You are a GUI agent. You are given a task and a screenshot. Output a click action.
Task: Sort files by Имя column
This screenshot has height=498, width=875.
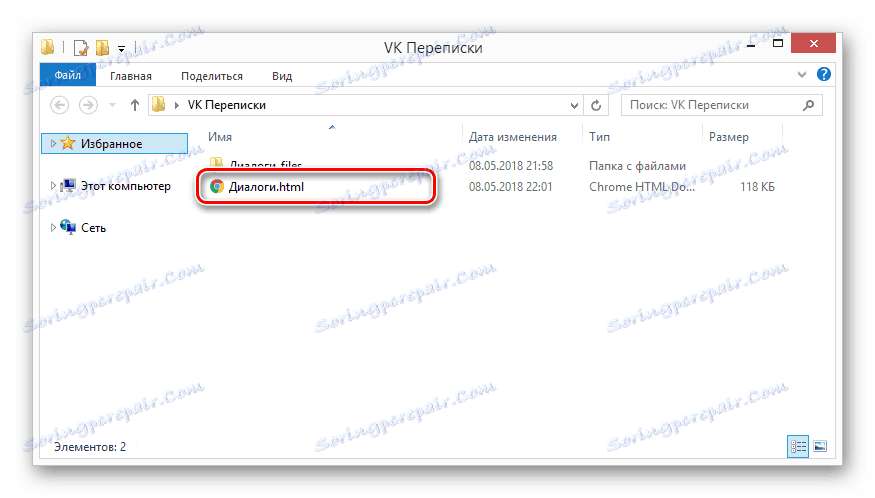point(220,137)
